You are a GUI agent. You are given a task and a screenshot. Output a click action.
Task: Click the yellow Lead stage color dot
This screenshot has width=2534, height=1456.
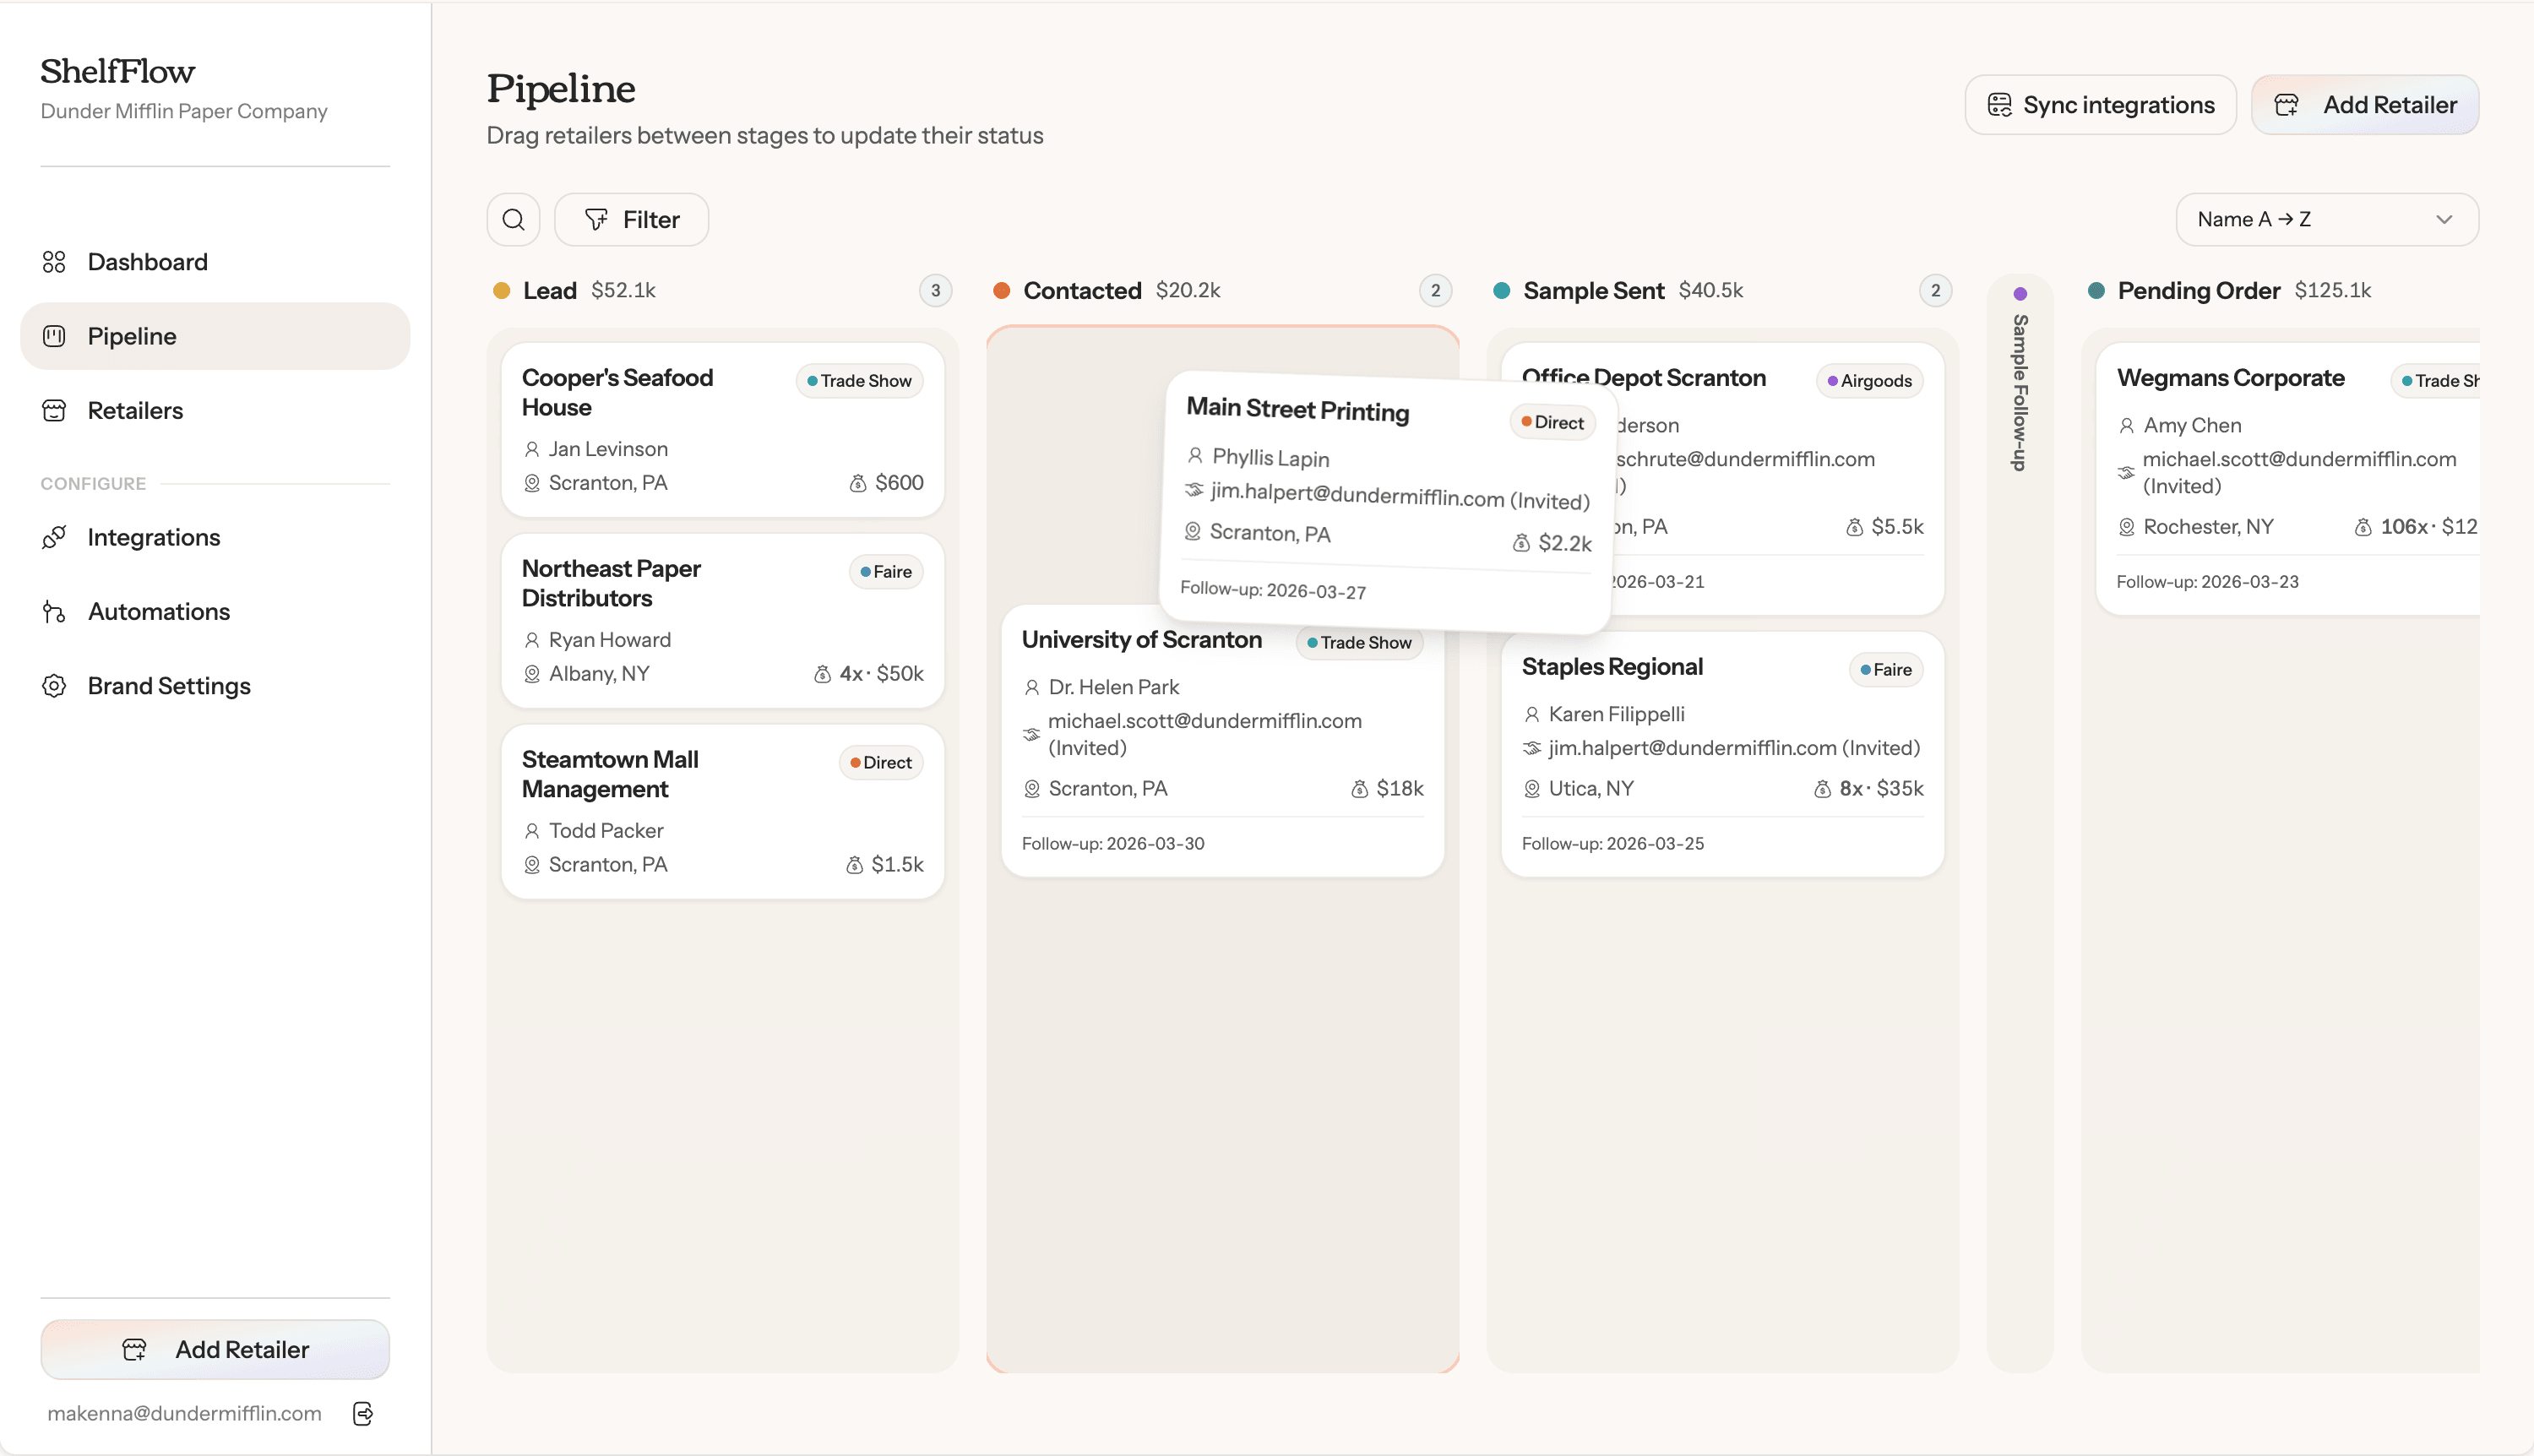[502, 291]
